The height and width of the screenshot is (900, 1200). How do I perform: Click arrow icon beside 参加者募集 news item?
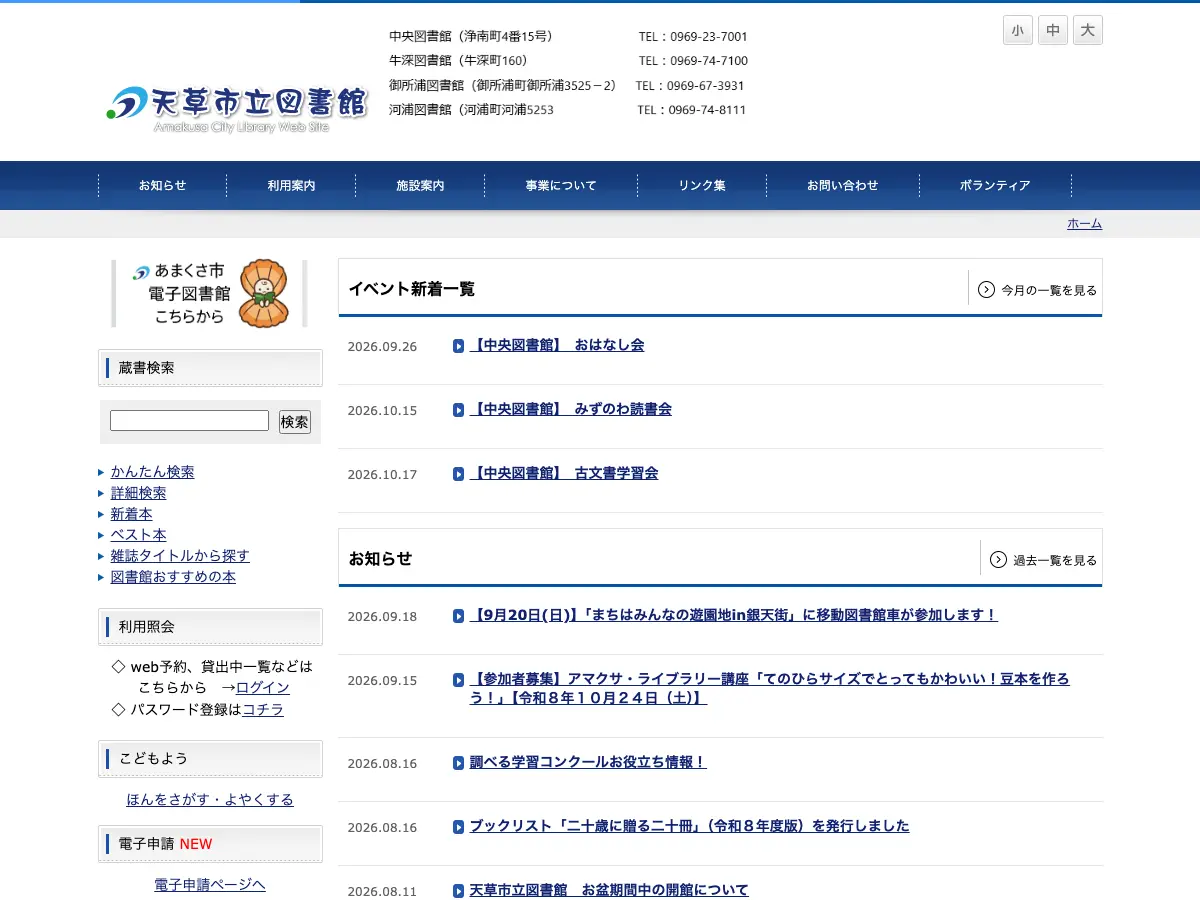click(459, 680)
